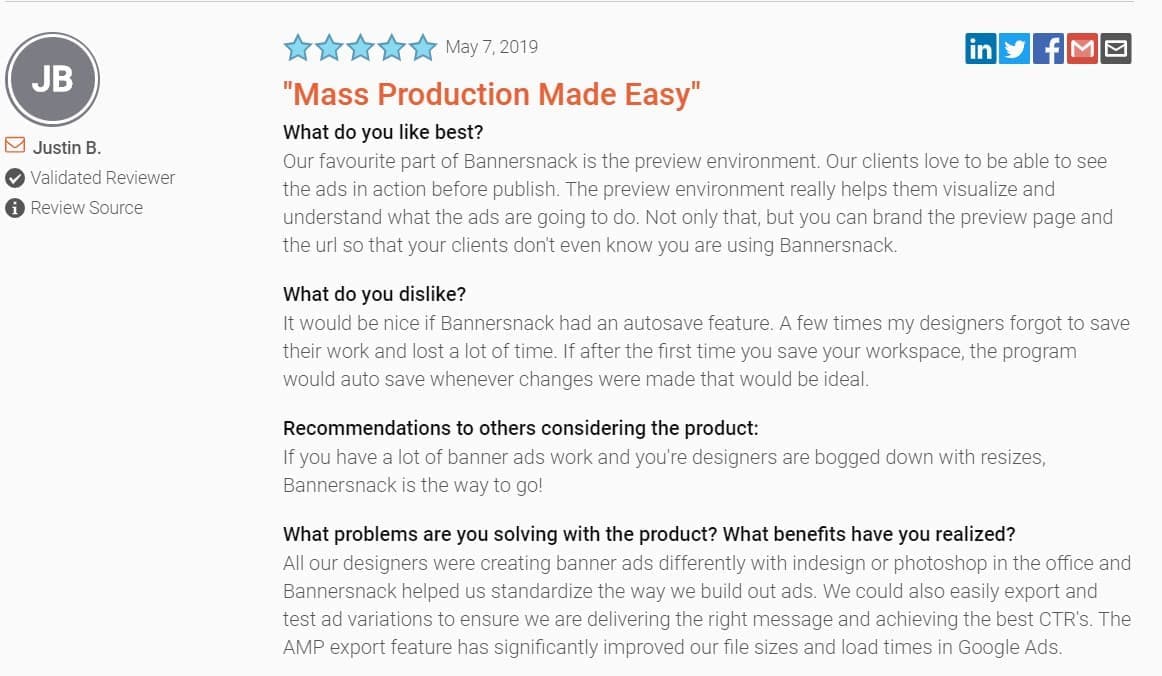Share the review via Gmail
Screen dimensions: 1162x676
click(x=1082, y=47)
